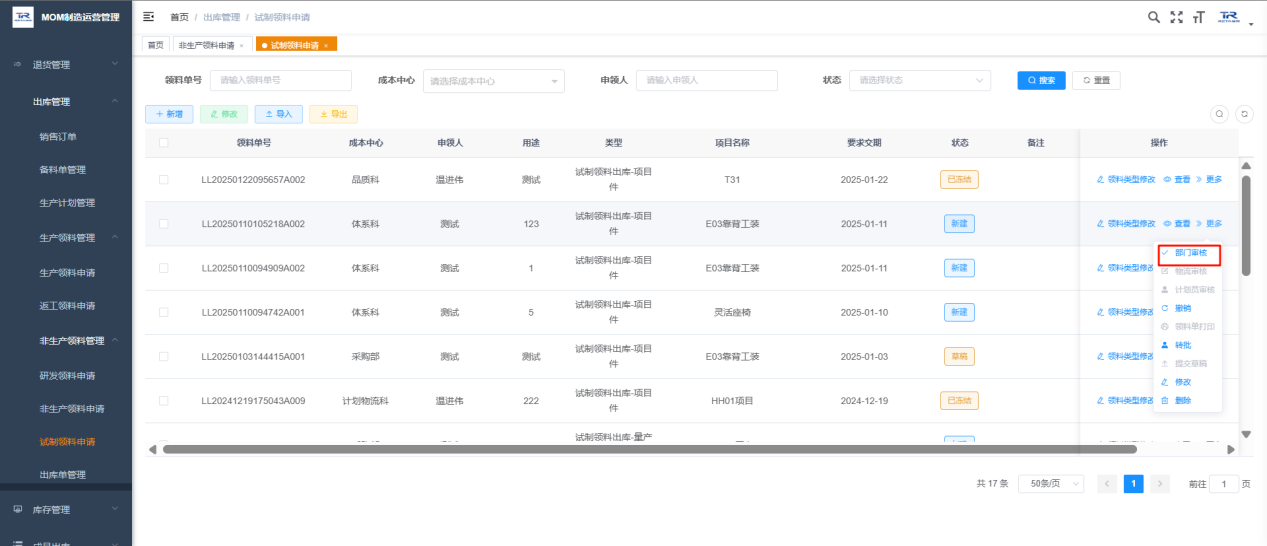Tick checkbox for LL20241219175043A009

163,400
